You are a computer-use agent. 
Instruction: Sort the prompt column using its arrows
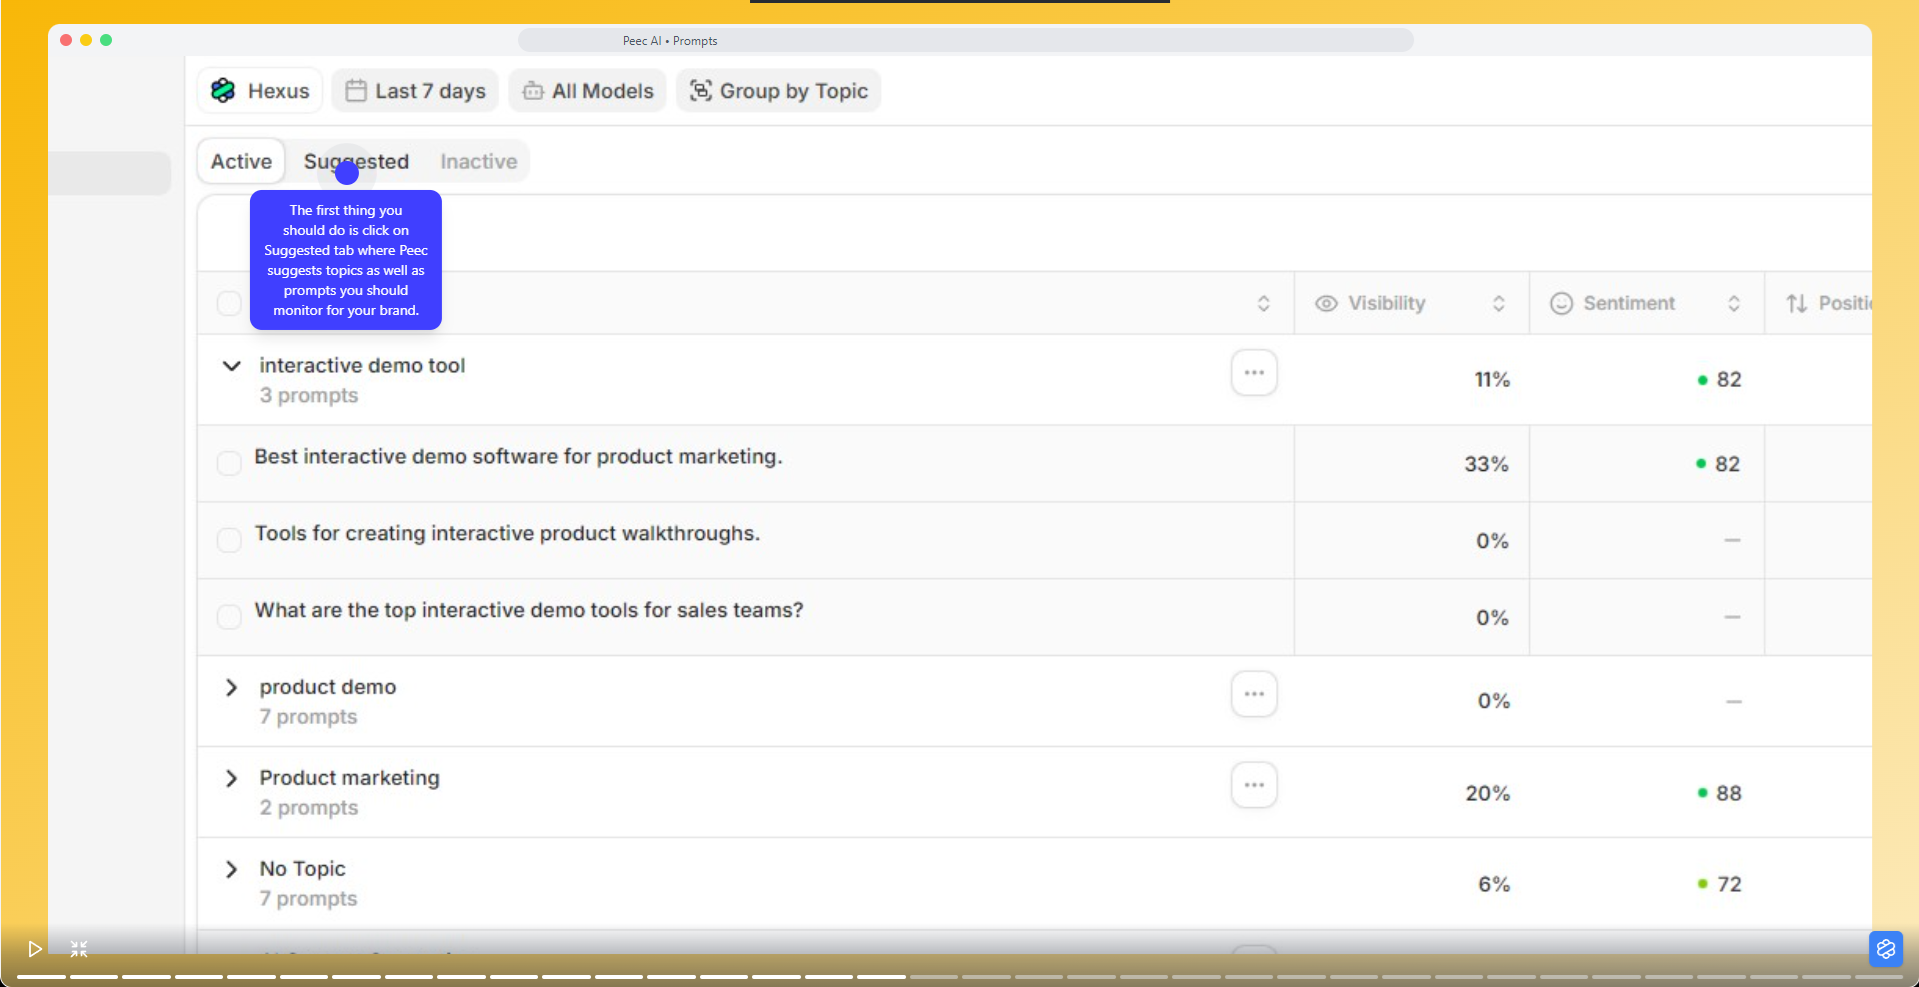click(1263, 303)
